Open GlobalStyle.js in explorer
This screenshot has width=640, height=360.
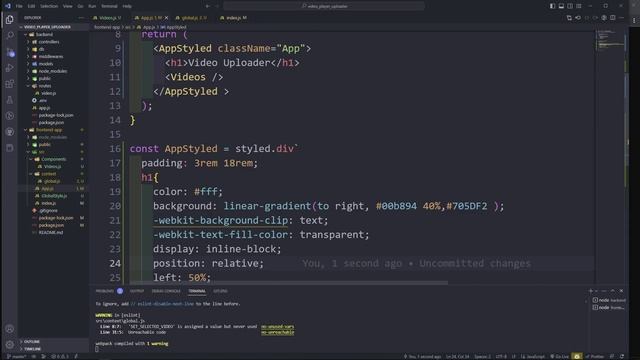[x=53, y=196]
